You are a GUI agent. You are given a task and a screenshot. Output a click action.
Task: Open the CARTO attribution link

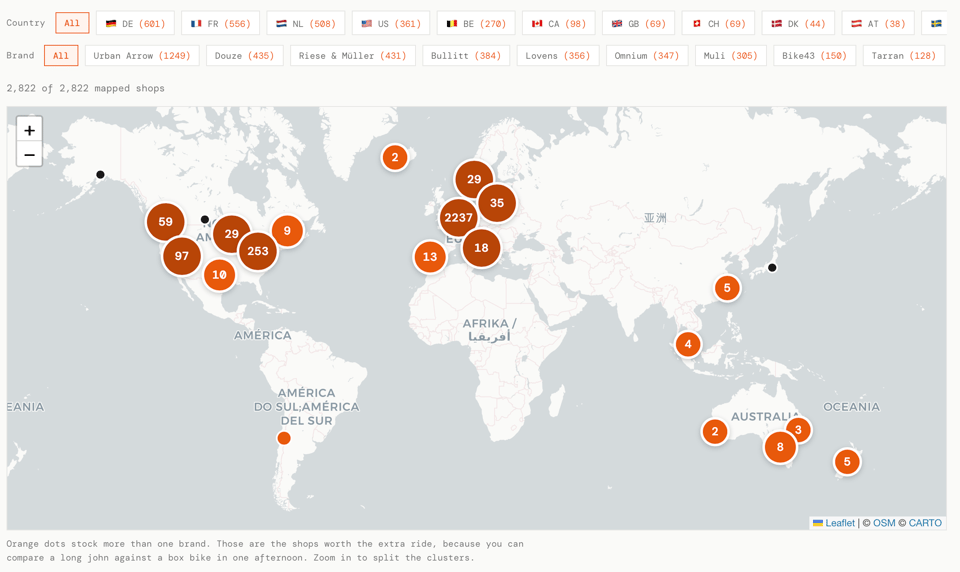(x=925, y=523)
